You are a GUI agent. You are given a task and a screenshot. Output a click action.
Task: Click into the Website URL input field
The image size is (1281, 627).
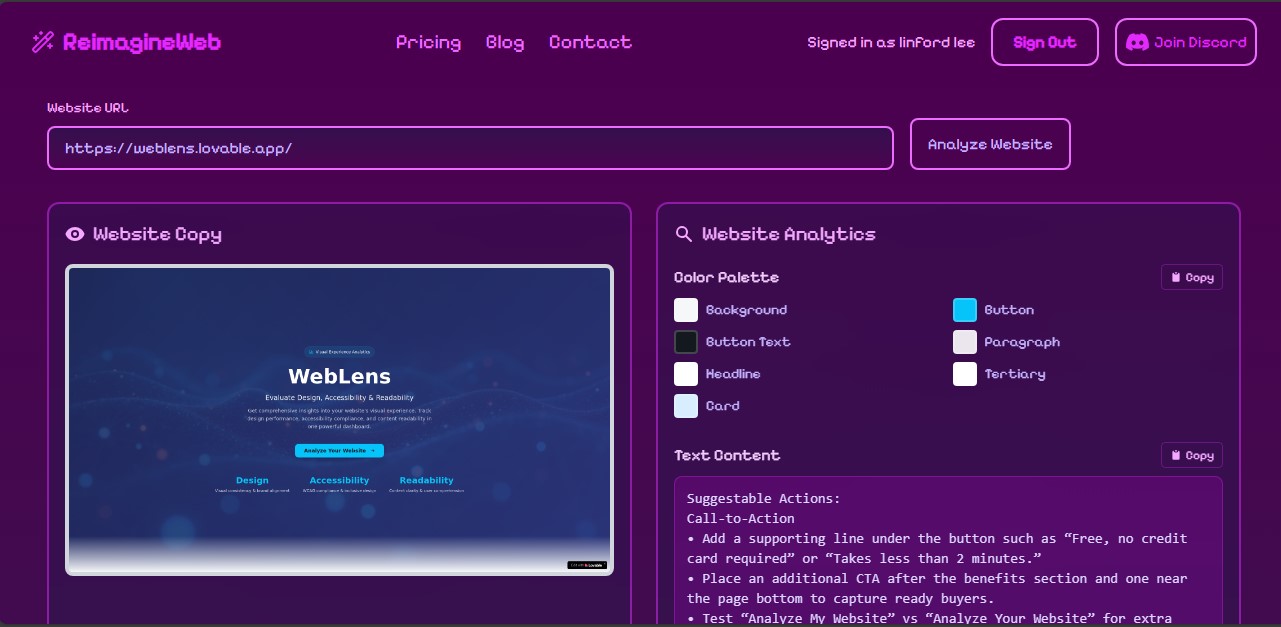[470, 148]
